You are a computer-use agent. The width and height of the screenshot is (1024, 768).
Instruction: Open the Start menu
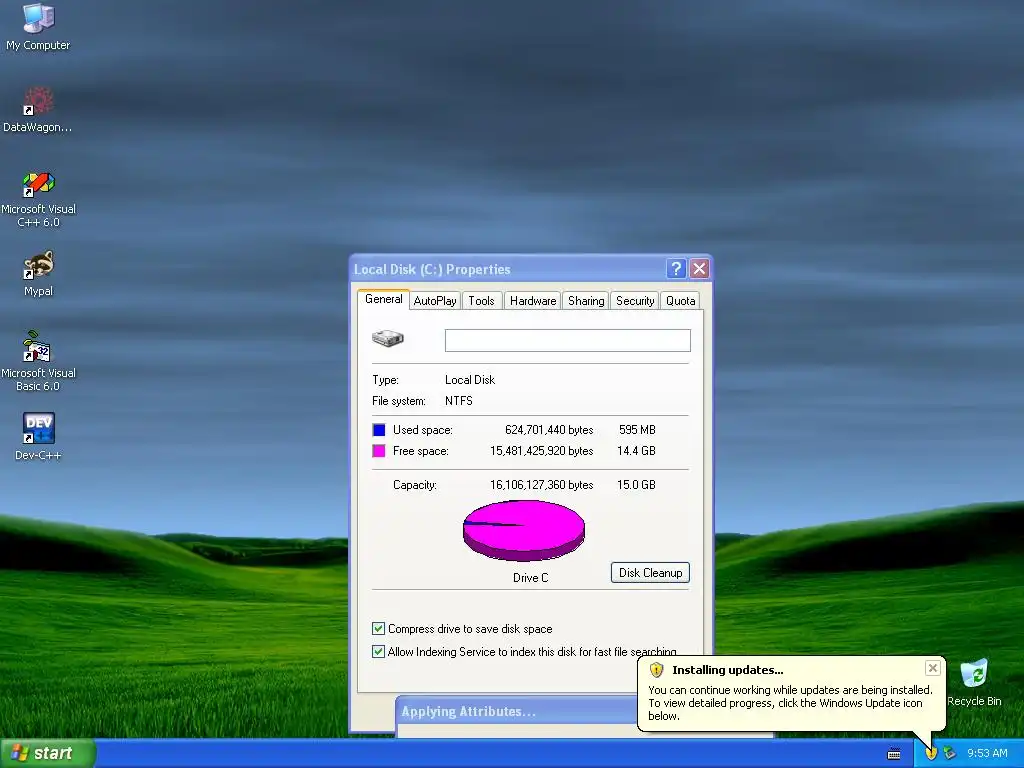coord(48,753)
